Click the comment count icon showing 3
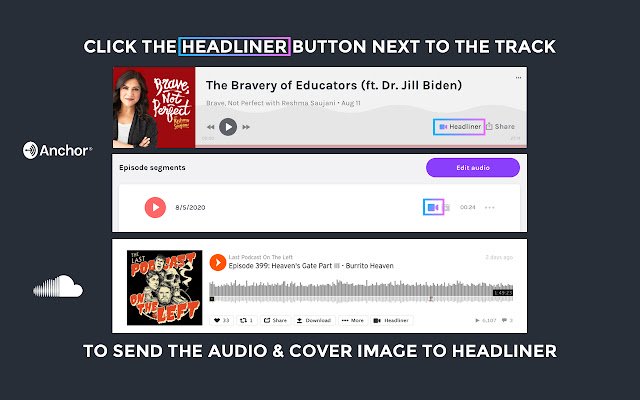Screen dimensions: 640x400 click(507, 320)
